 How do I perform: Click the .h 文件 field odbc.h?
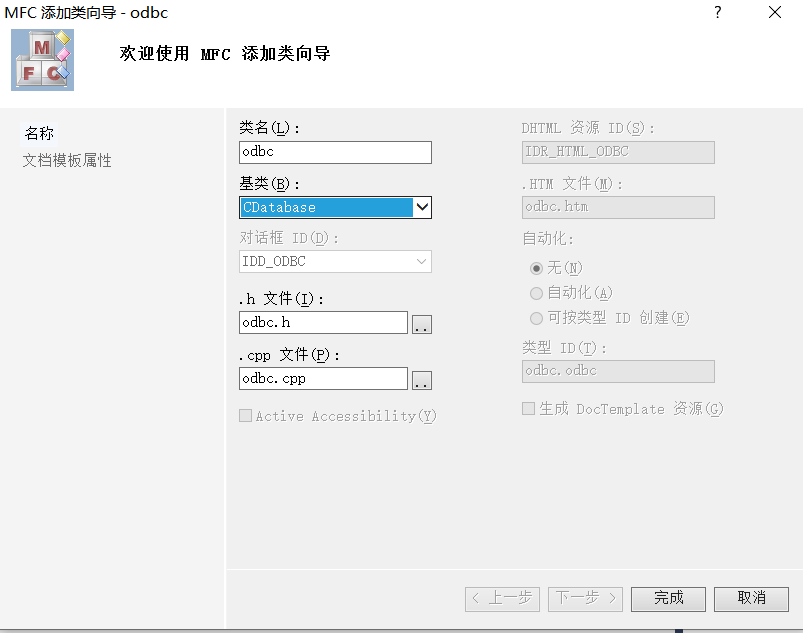(324, 323)
